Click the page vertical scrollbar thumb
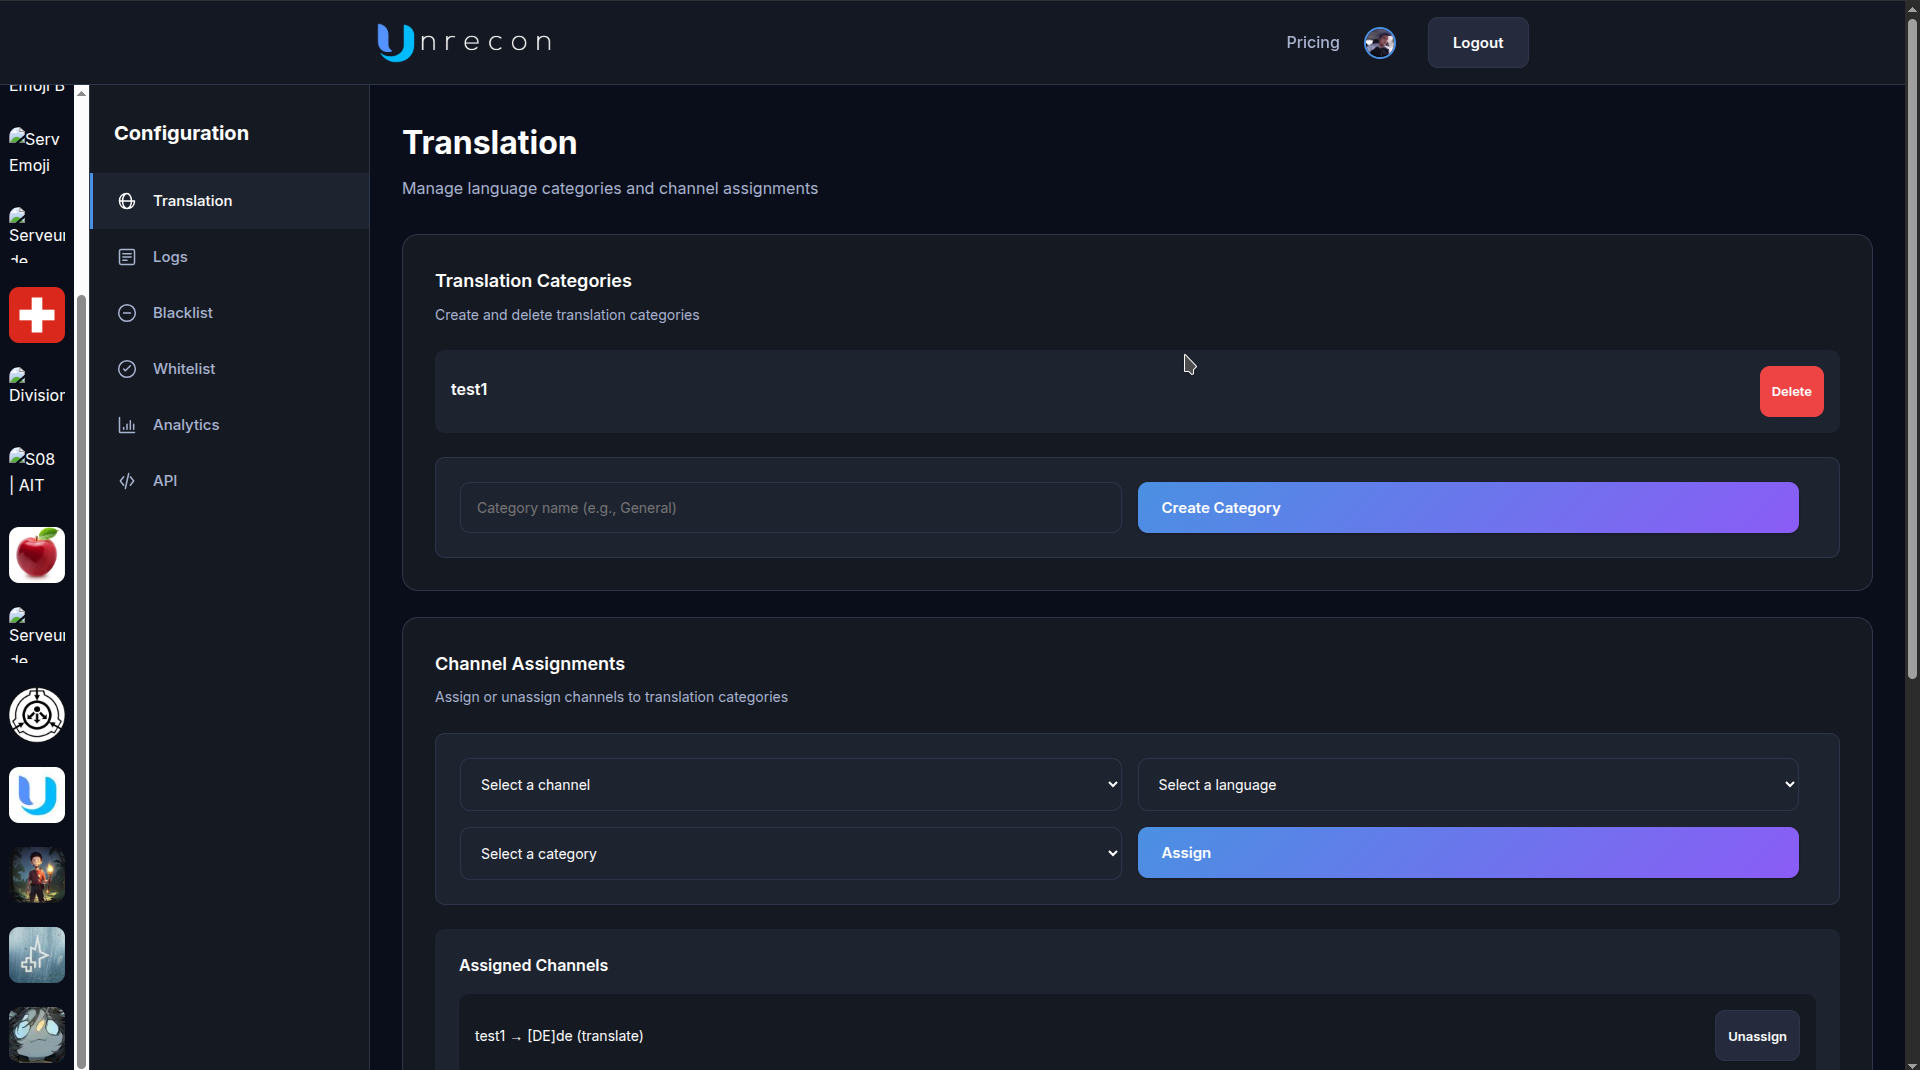Screen dimensions: 1920x1070 click(x=1912, y=350)
